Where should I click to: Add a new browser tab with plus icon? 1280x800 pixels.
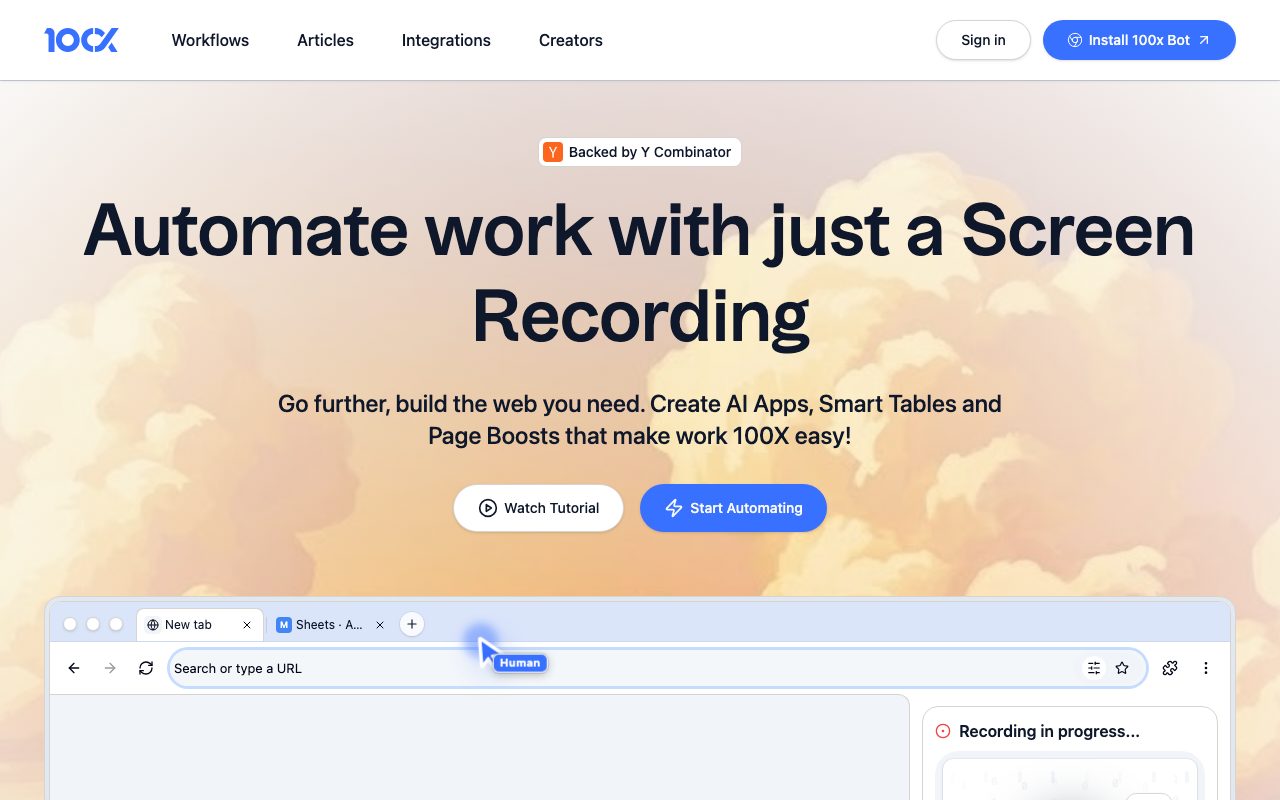412,624
